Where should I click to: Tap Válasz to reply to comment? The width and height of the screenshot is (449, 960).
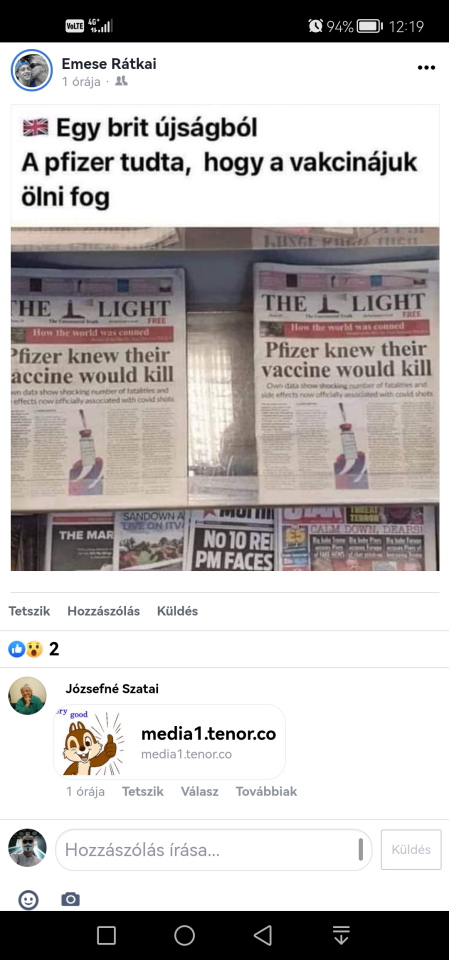[200, 791]
